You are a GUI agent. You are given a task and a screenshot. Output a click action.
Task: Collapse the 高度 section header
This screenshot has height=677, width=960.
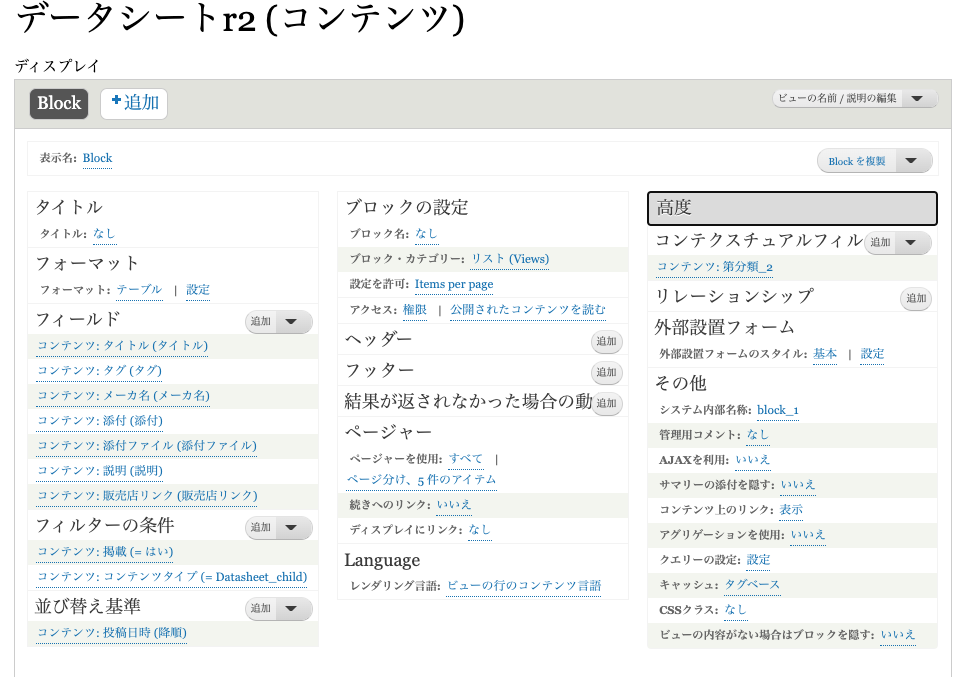click(791, 208)
